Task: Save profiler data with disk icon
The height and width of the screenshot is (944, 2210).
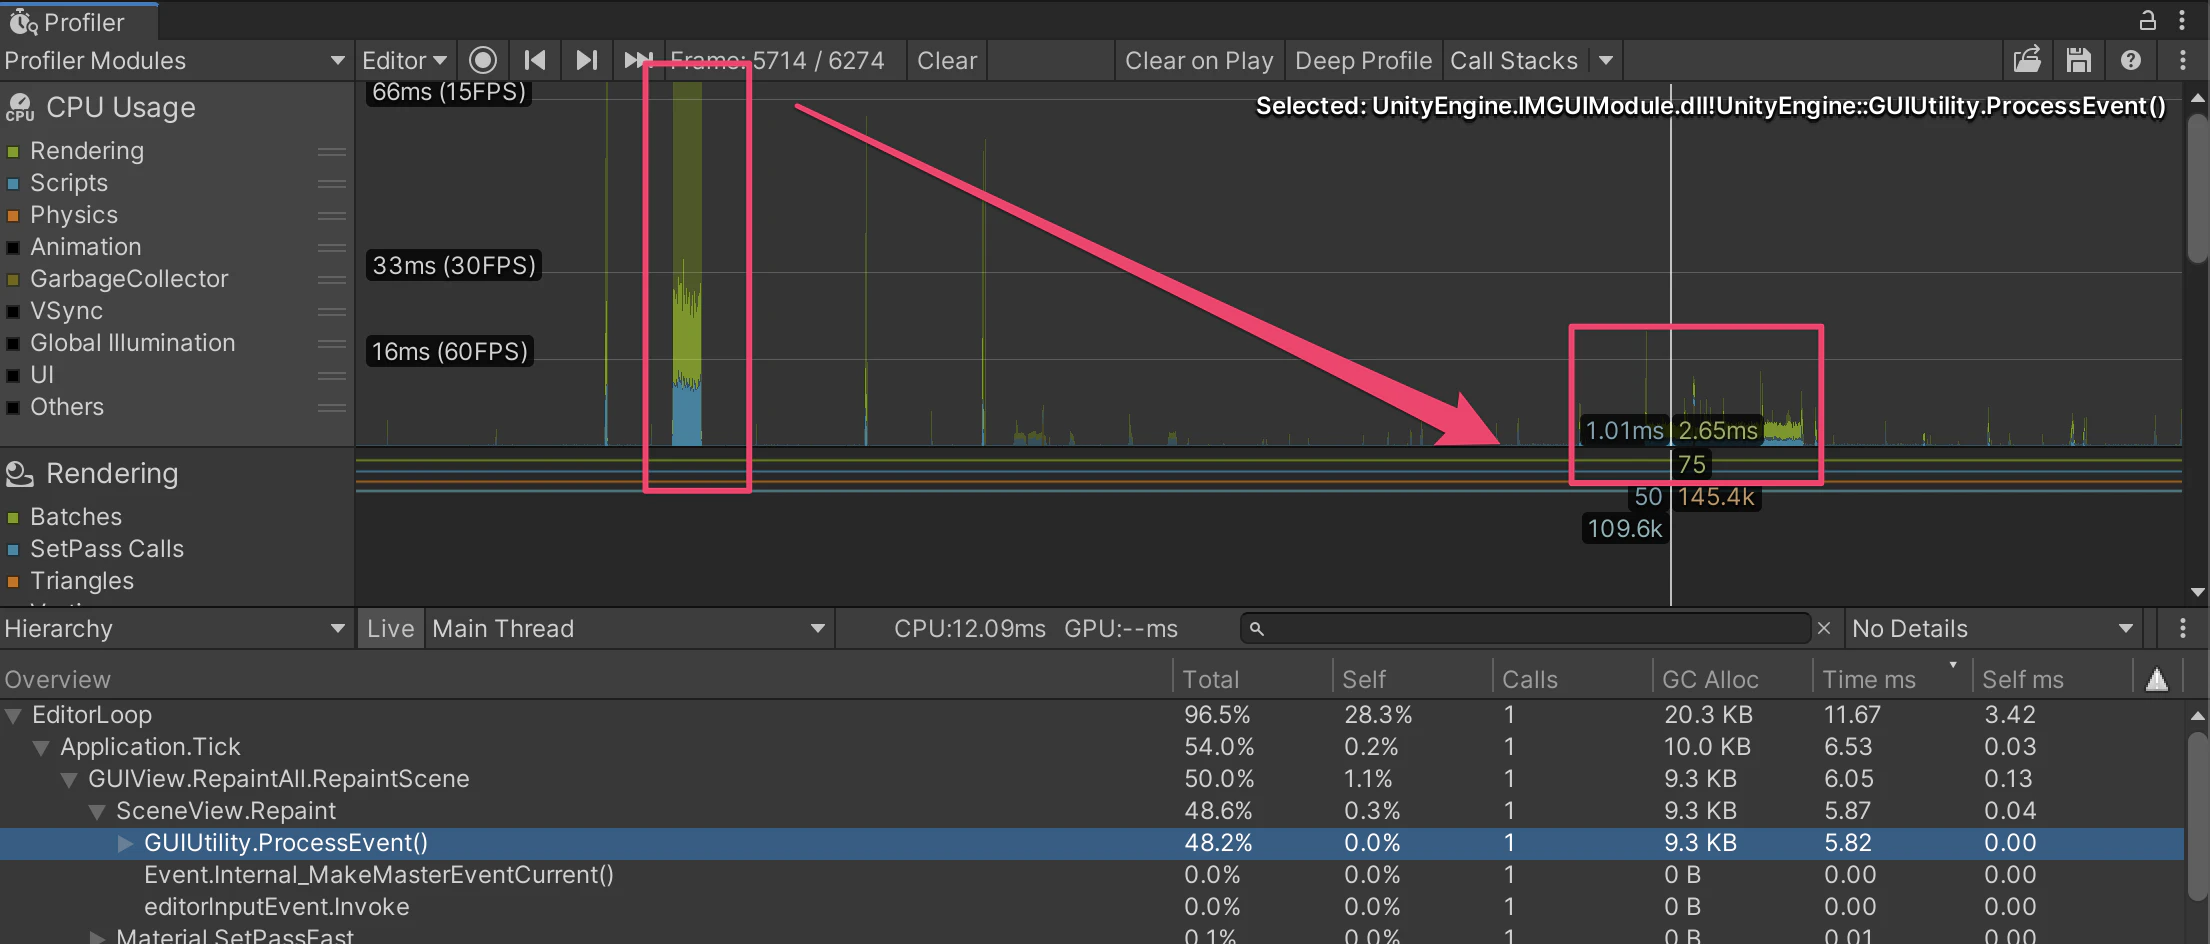Action: [x=2079, y=60]
